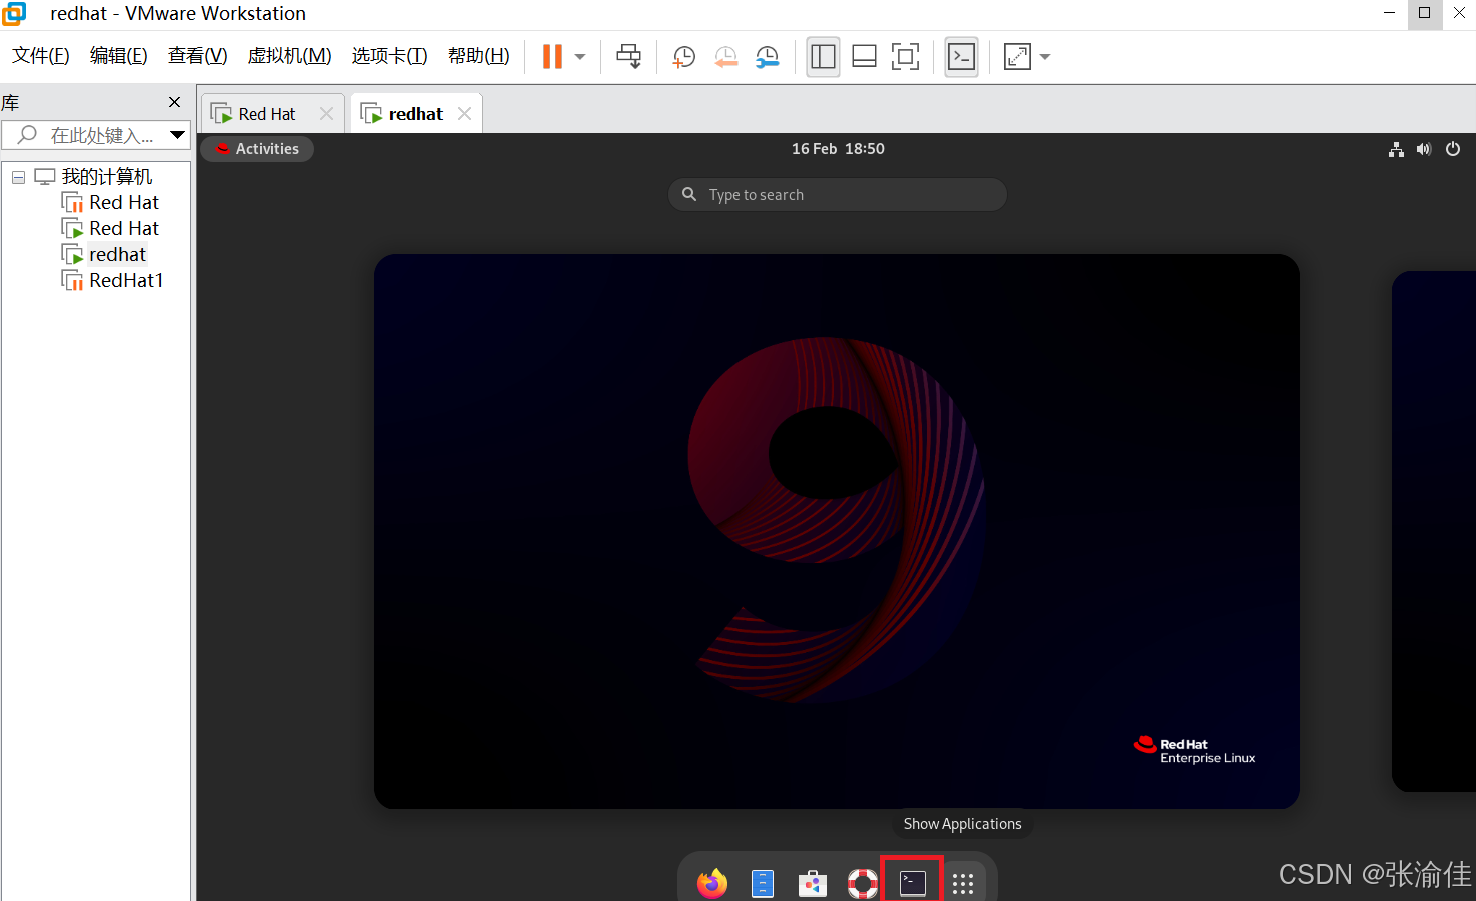Screen dimensions: 1476x901
Task: Enter full screen mode
Action: point(905,57)
